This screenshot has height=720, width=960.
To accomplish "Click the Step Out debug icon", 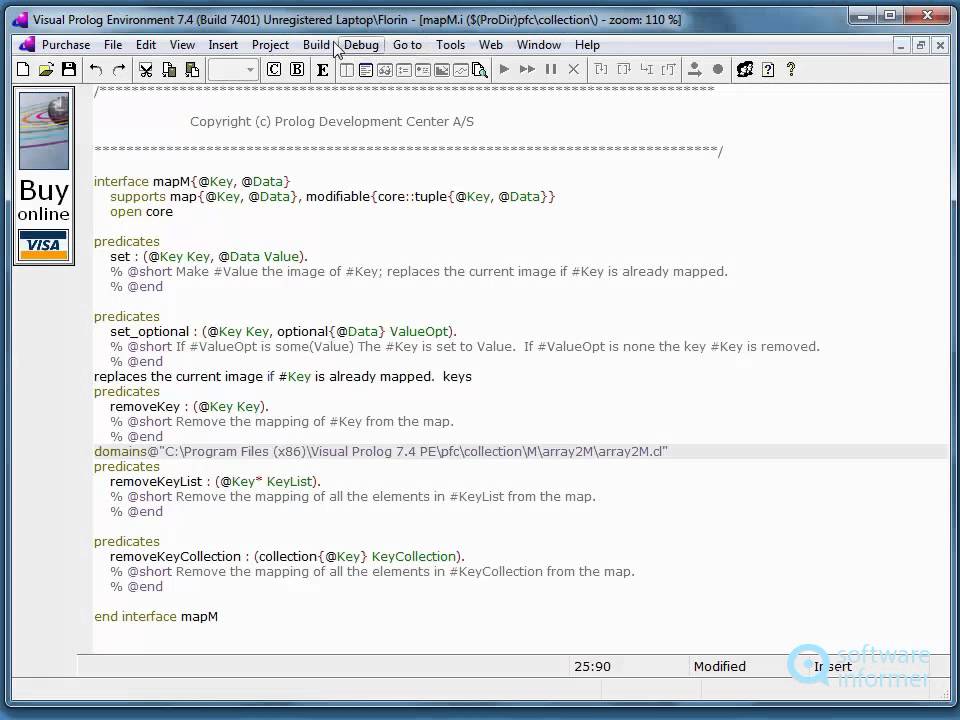I will 669,69.
